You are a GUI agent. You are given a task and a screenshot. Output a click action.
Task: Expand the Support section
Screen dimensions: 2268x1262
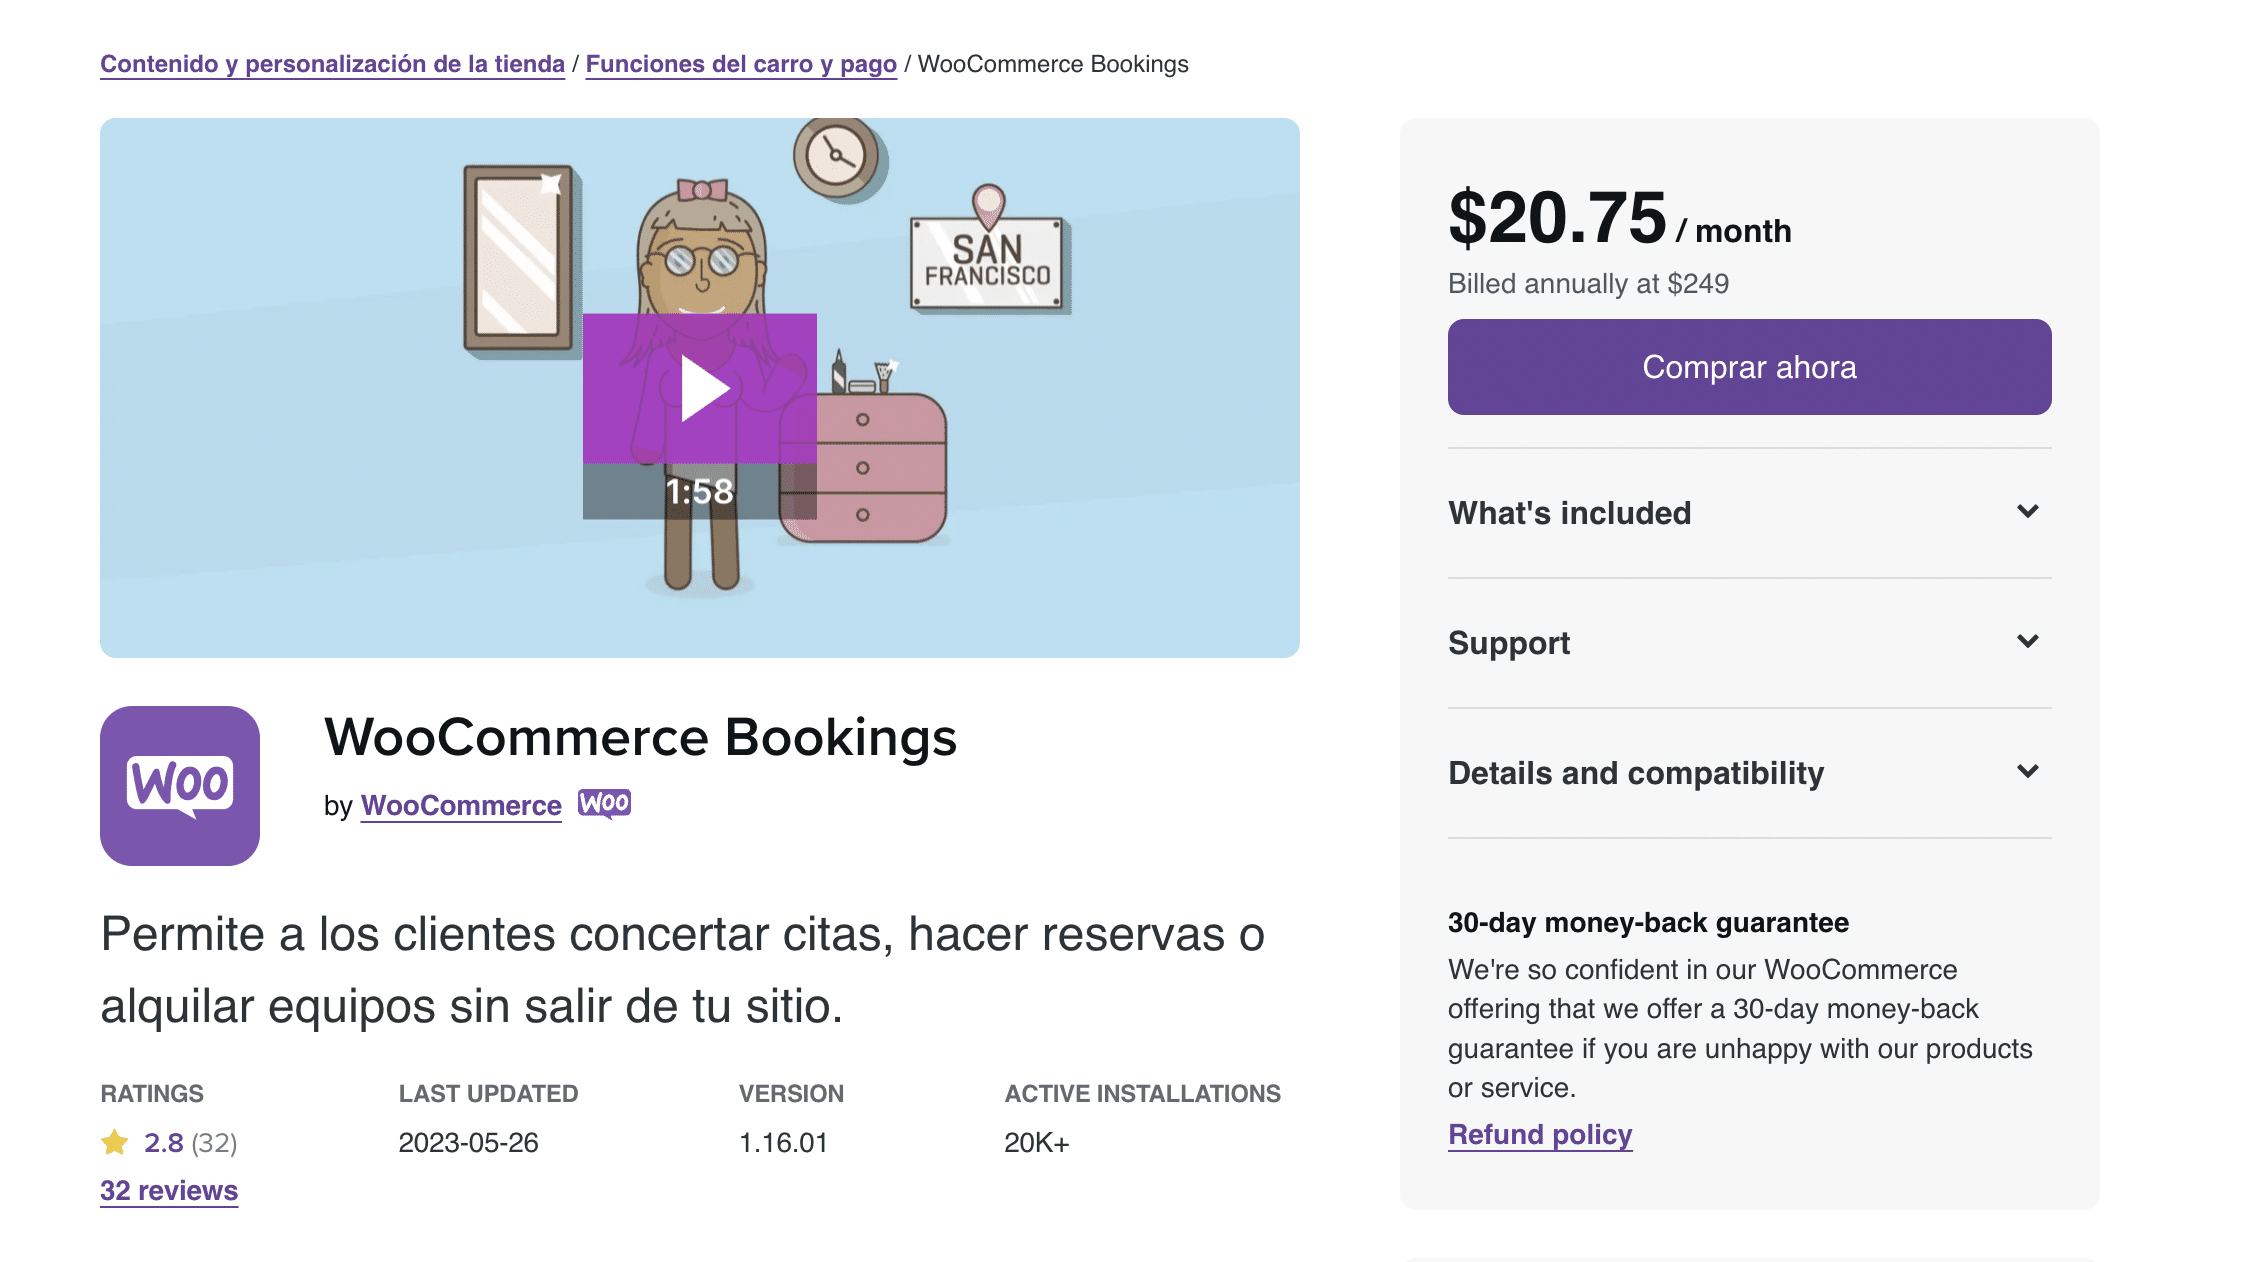[1750, 643]
